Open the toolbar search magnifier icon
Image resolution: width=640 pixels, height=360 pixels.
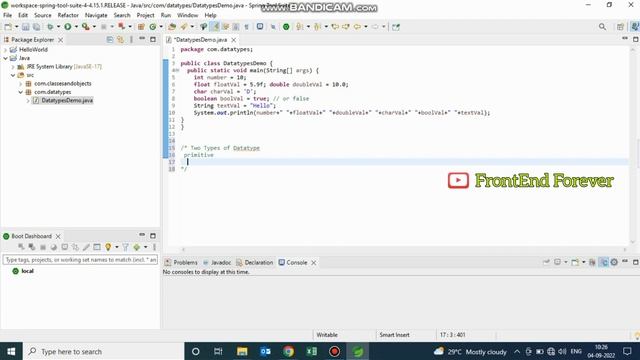click(x=602, y=27)
